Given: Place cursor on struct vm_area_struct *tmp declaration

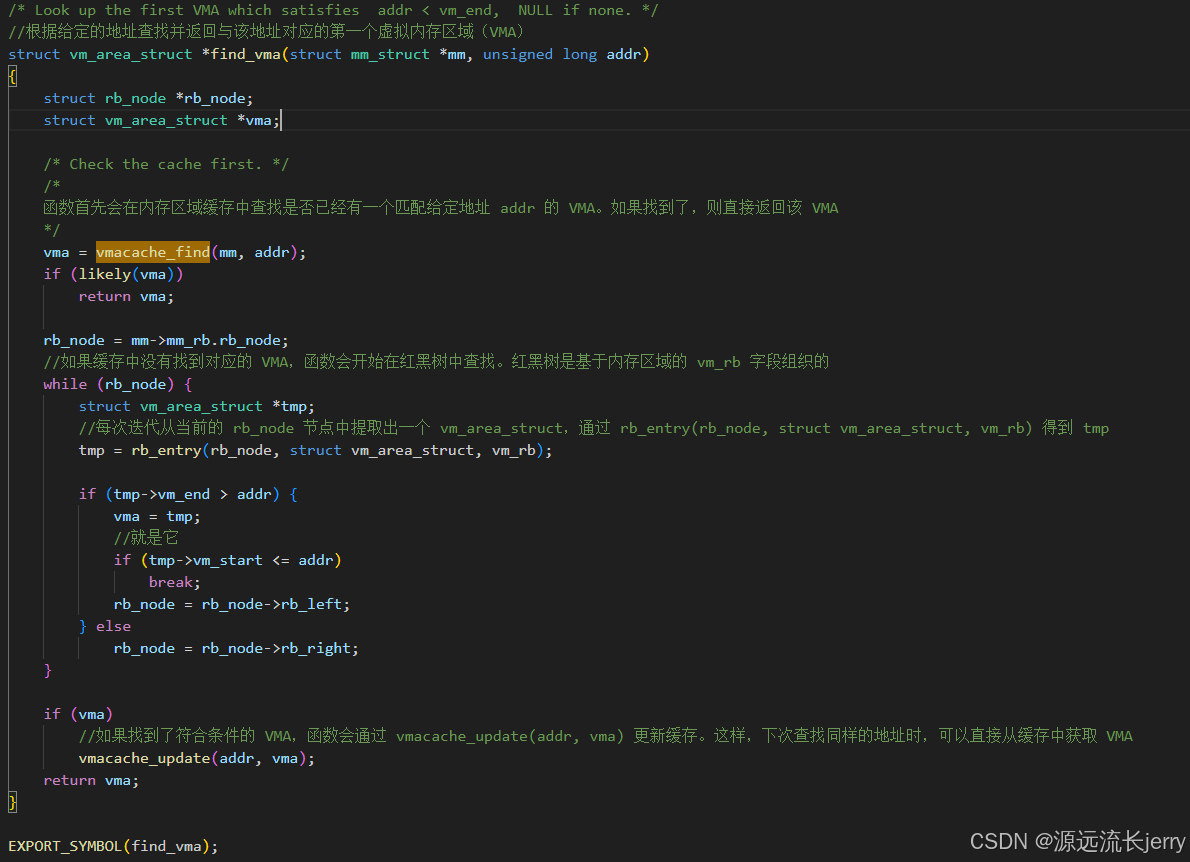Looking at the screenshot, I should [200, 405].
